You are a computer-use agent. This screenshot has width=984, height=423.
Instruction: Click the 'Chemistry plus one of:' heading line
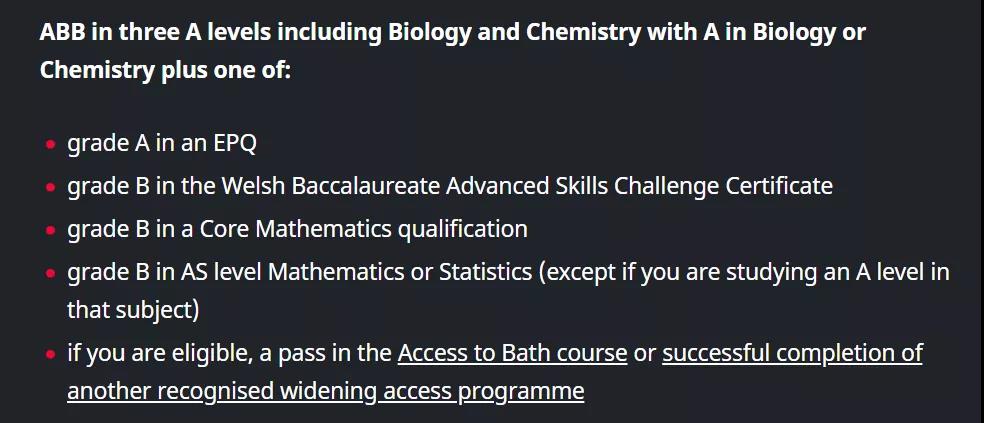tap(165, 70)
